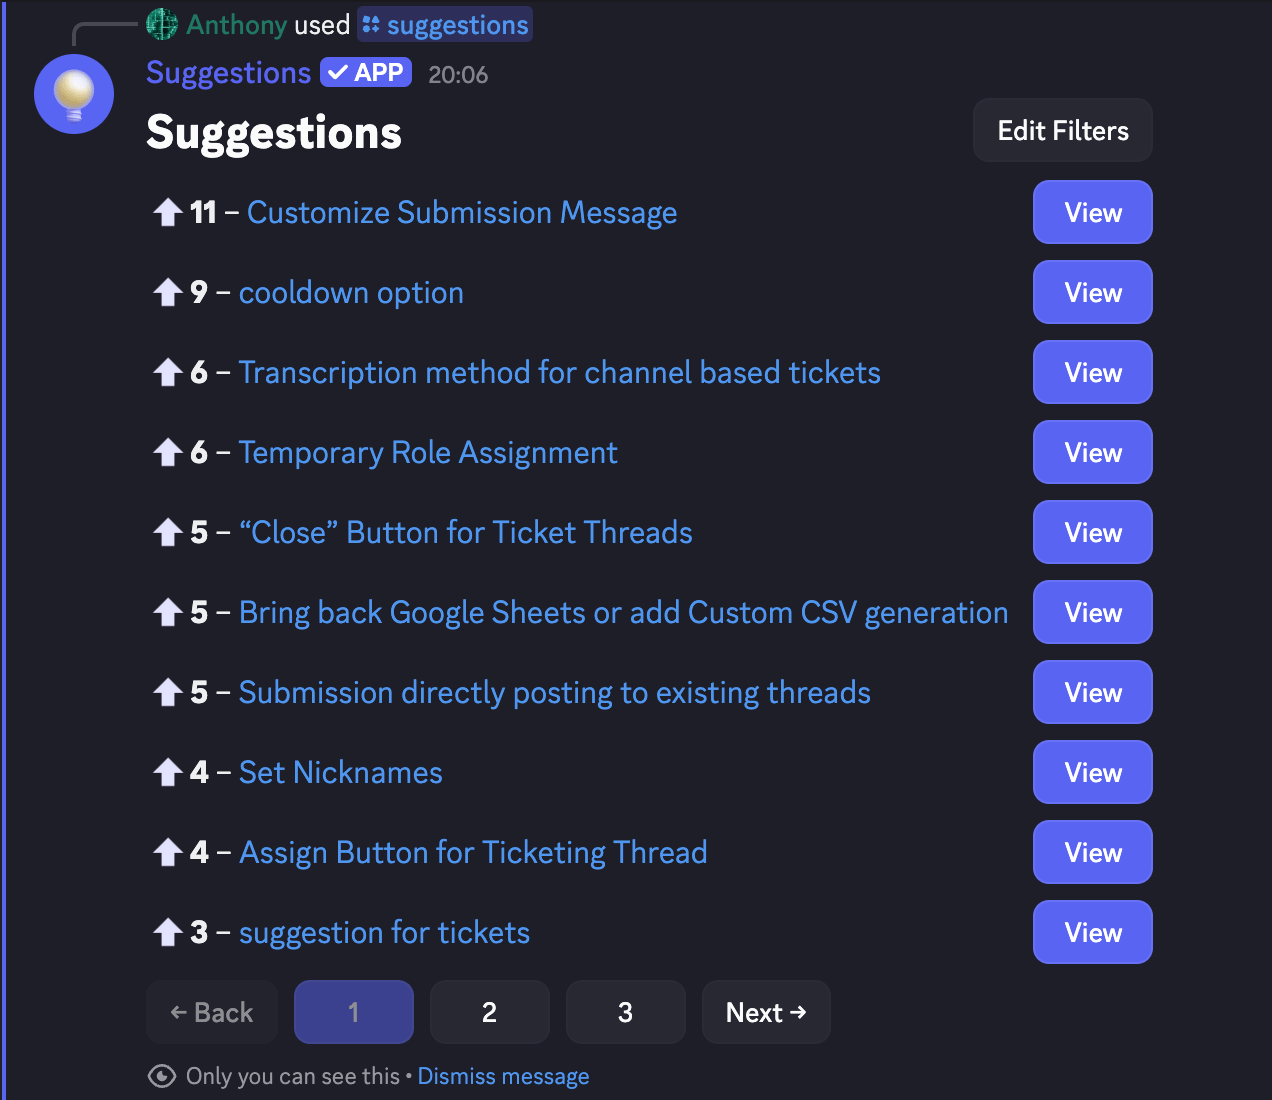Click upvote arrow next to cooldown option
This screenshot has width=1272, height=1100.
coord(167,292)
